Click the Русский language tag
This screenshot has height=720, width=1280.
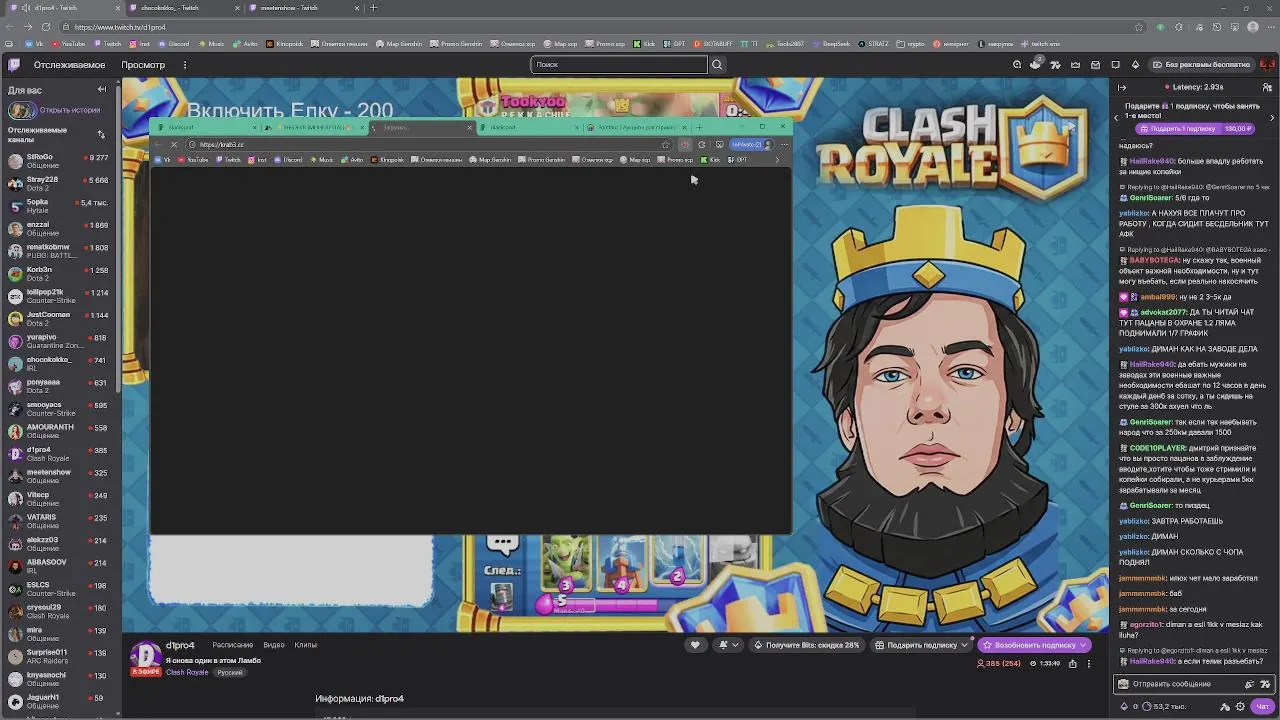pos(229,673)
